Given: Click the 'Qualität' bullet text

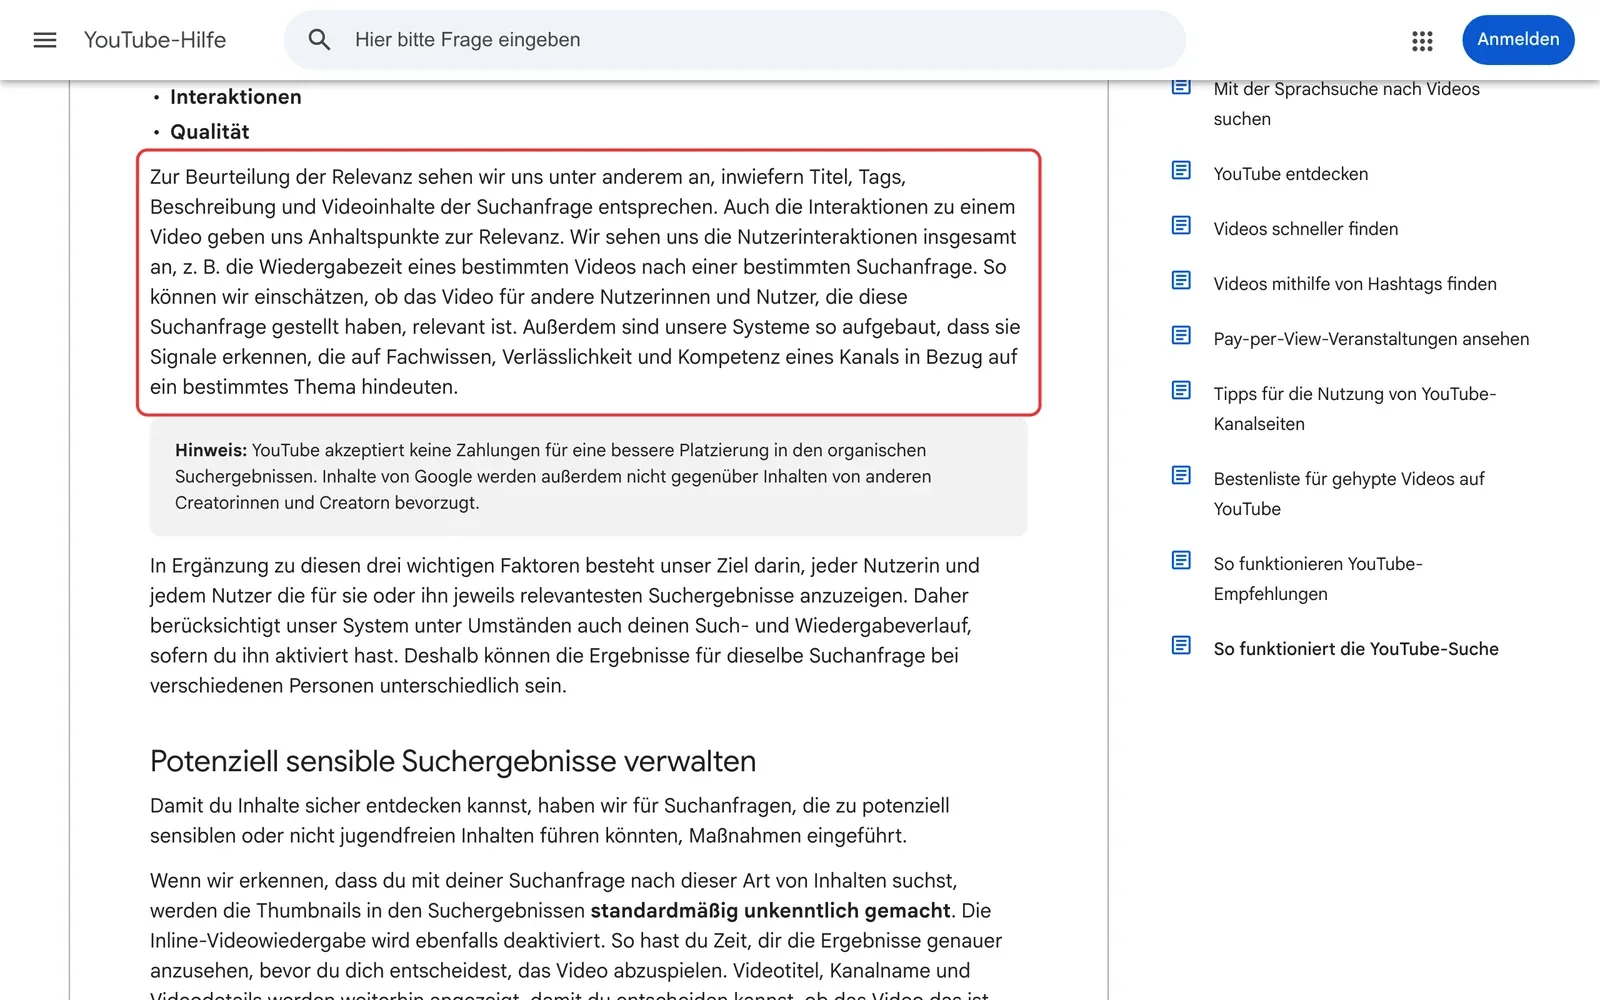Looking at the screenshot, I should [x=209, y=132].
